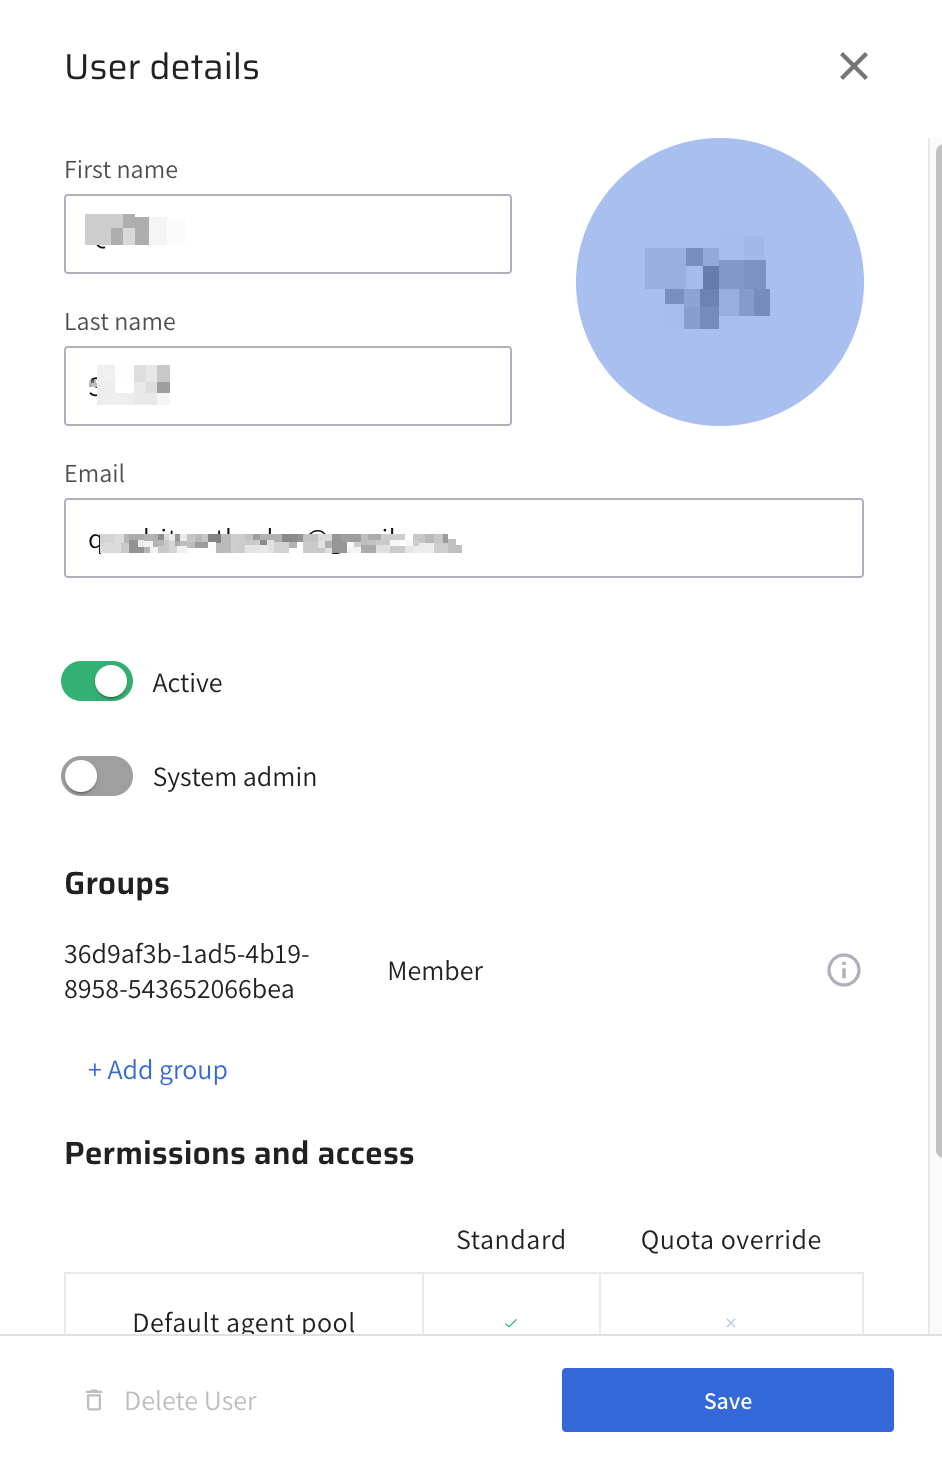Enable the System admin switch

point(97,776)
